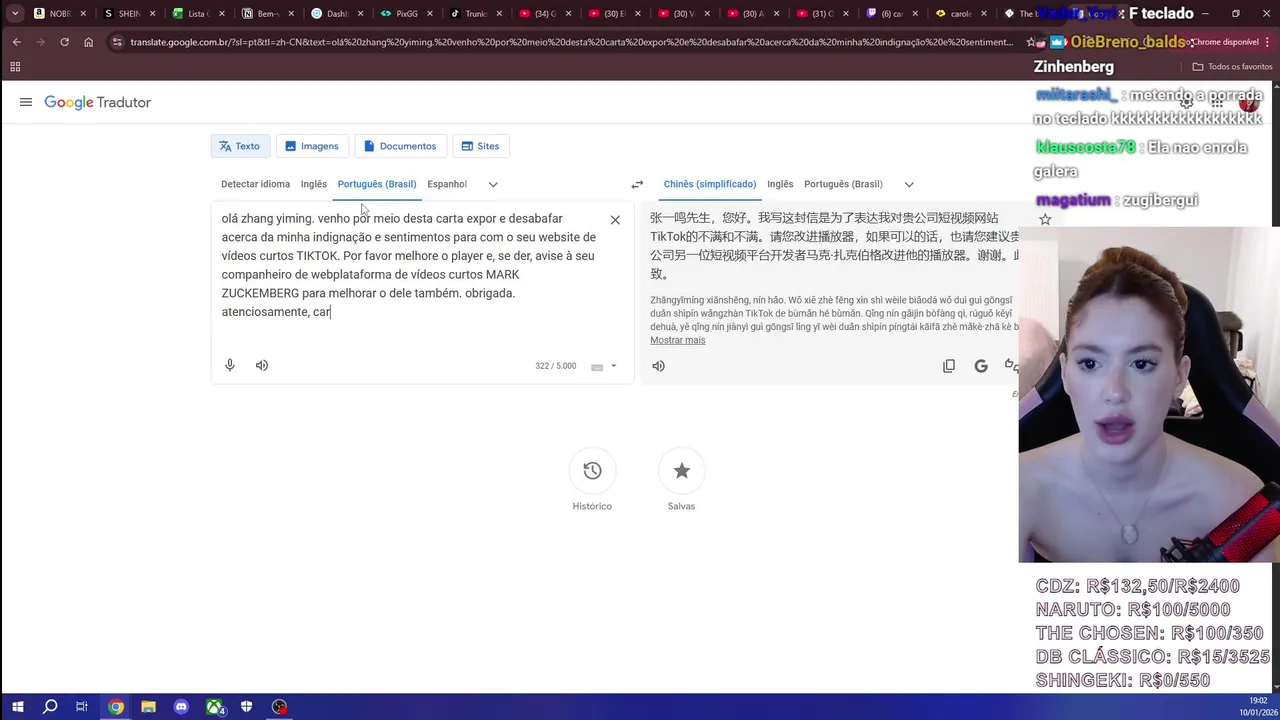Switch to the carole browser tab

(x=960, y=14)
